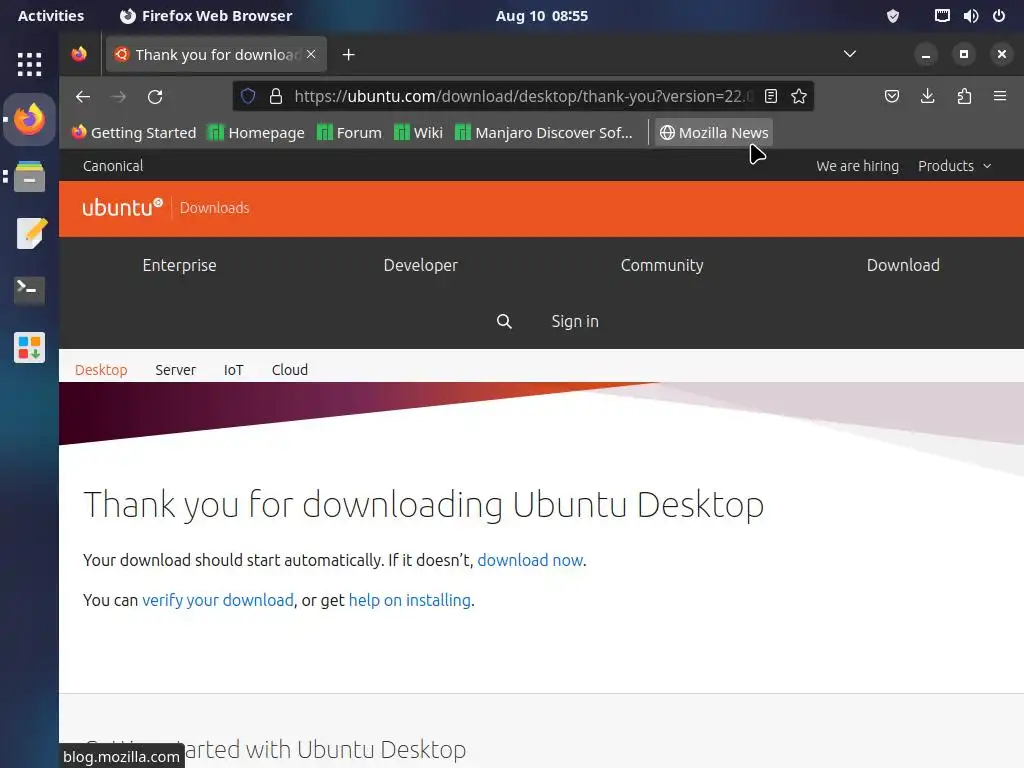Open Terminal from the dock
The width and height of the screenshot is (1024, 768).
tap(29, 290)
